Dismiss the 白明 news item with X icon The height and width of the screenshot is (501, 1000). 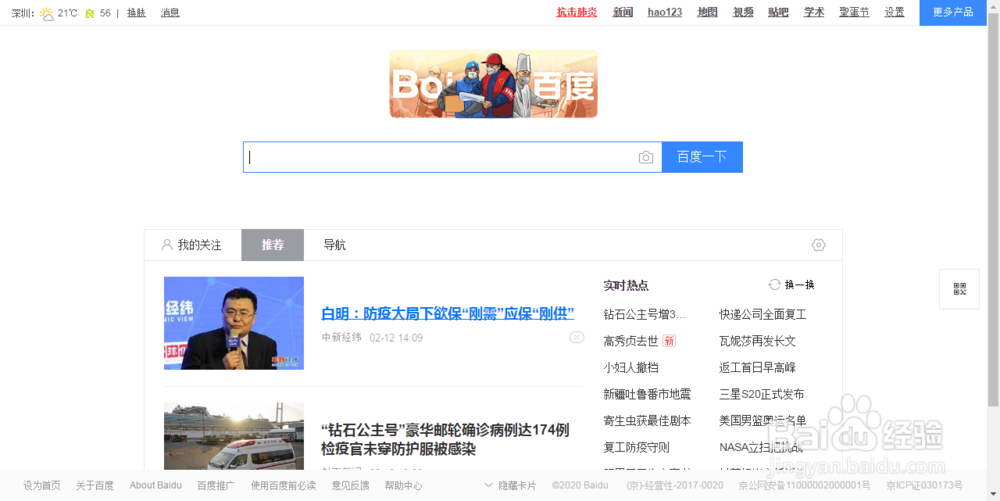[x=577, y=337]
